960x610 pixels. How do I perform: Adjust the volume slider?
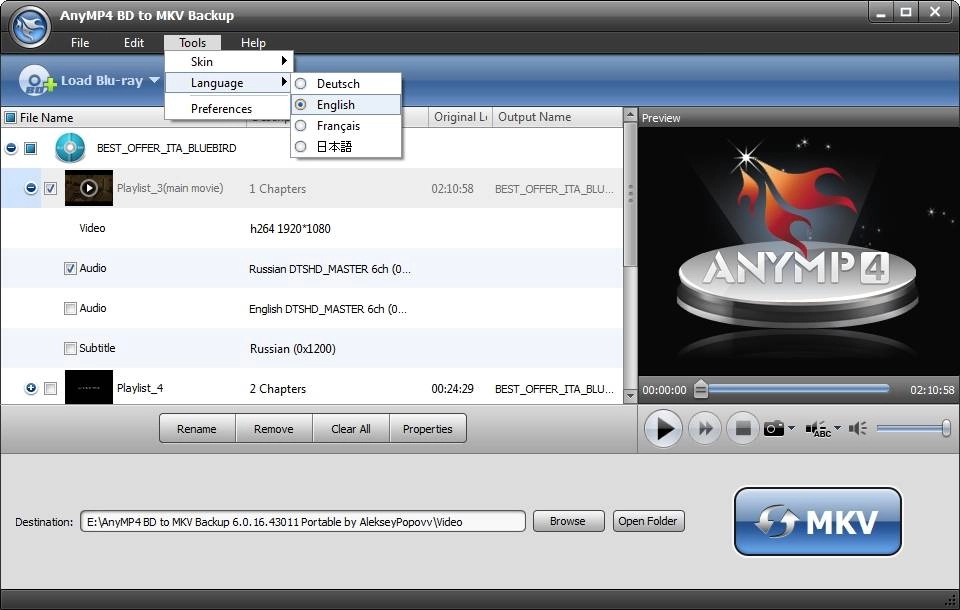click(913, 428)
